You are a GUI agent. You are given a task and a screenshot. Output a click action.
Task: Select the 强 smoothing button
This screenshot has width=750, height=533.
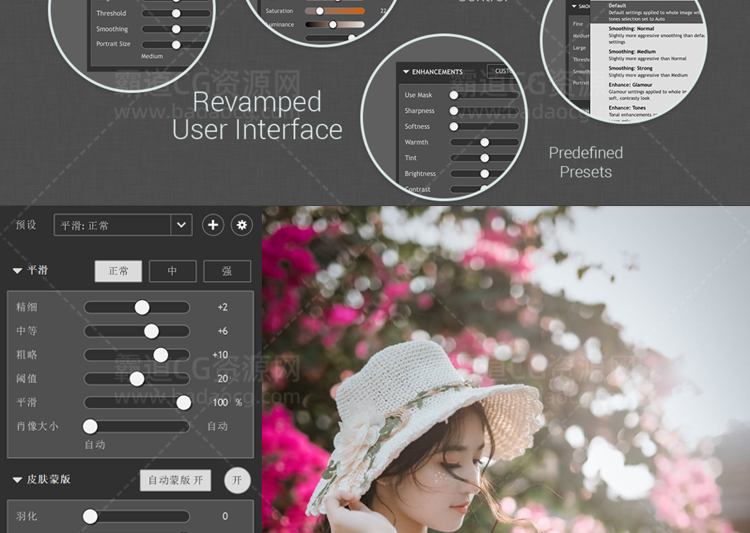(x=227, y=271)
